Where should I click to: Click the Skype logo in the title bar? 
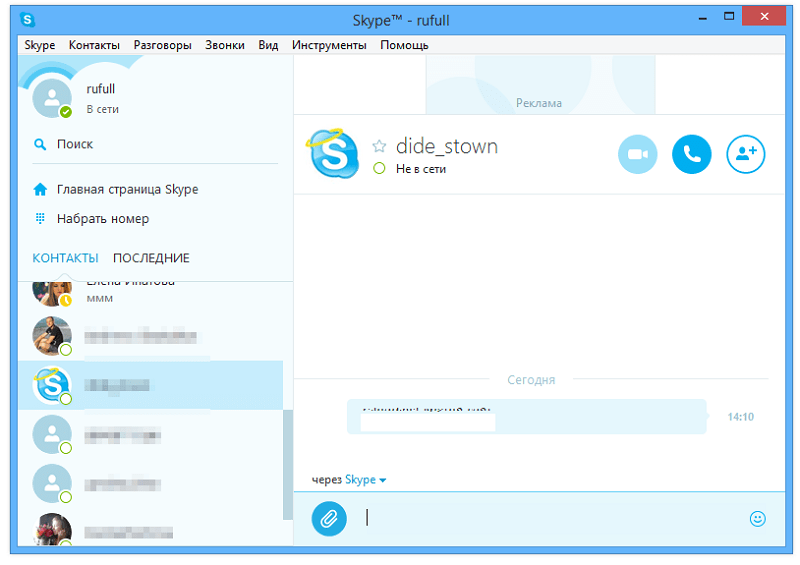[x=27, y=20]
